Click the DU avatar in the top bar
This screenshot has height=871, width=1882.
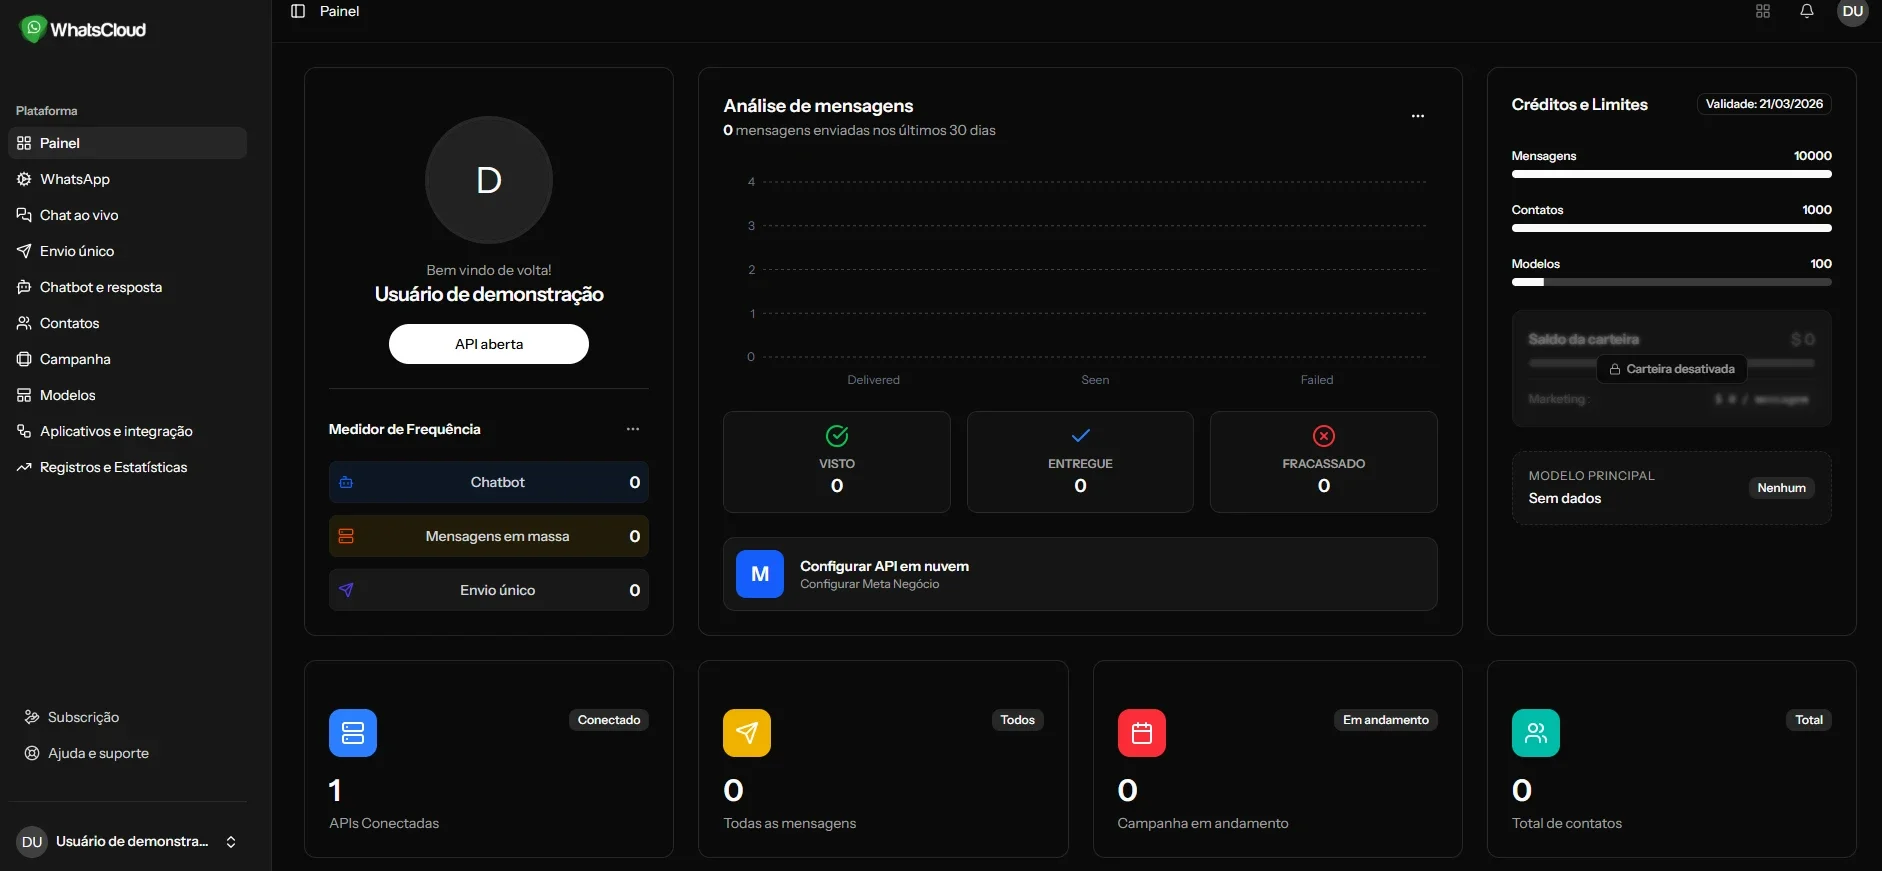[x=1853, y=11]
